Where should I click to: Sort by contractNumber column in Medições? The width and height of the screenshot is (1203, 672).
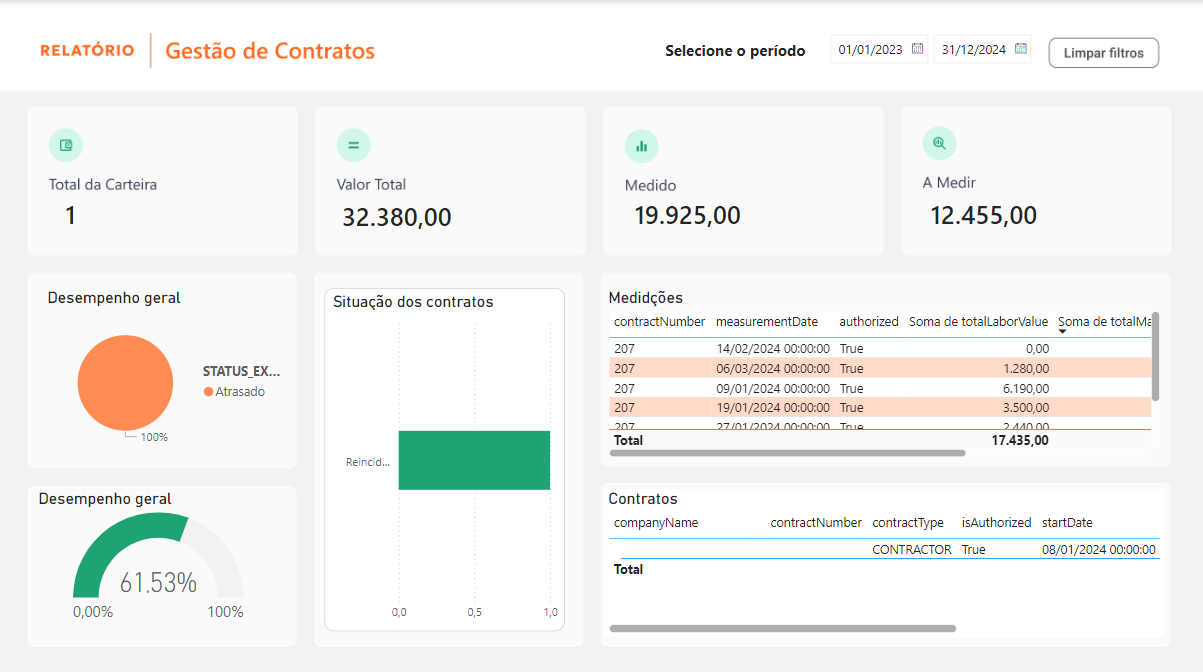(659, 322)
